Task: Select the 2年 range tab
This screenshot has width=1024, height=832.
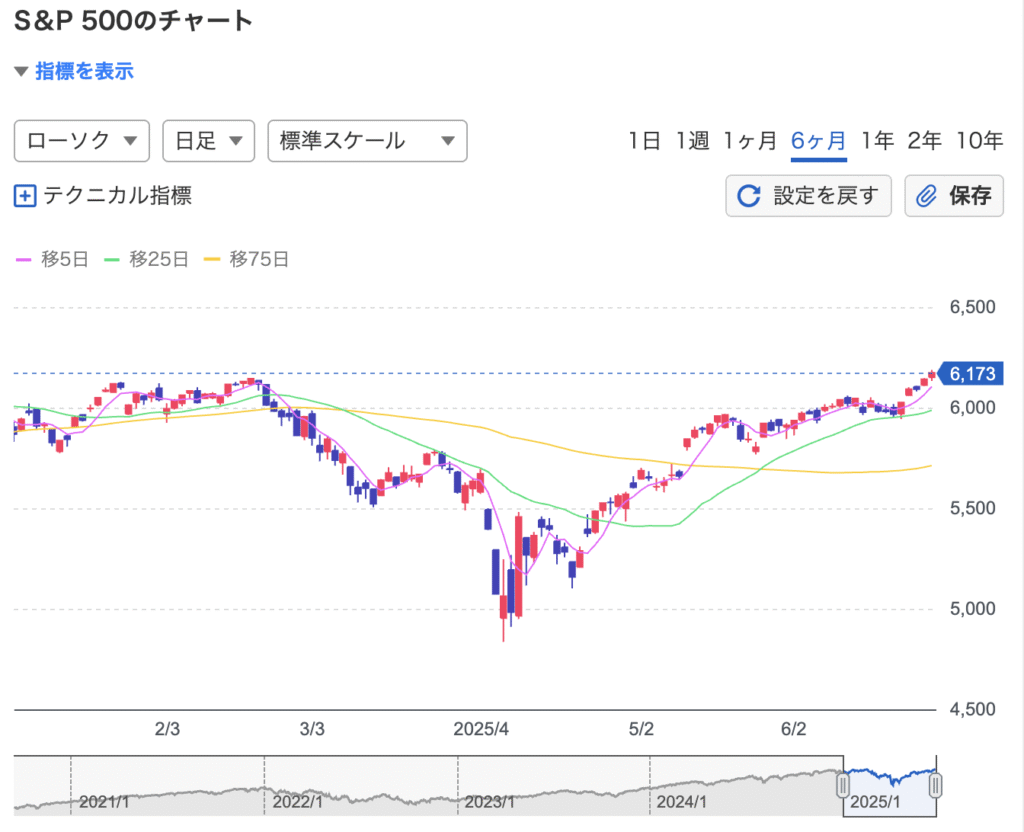Action: point(924,140)
